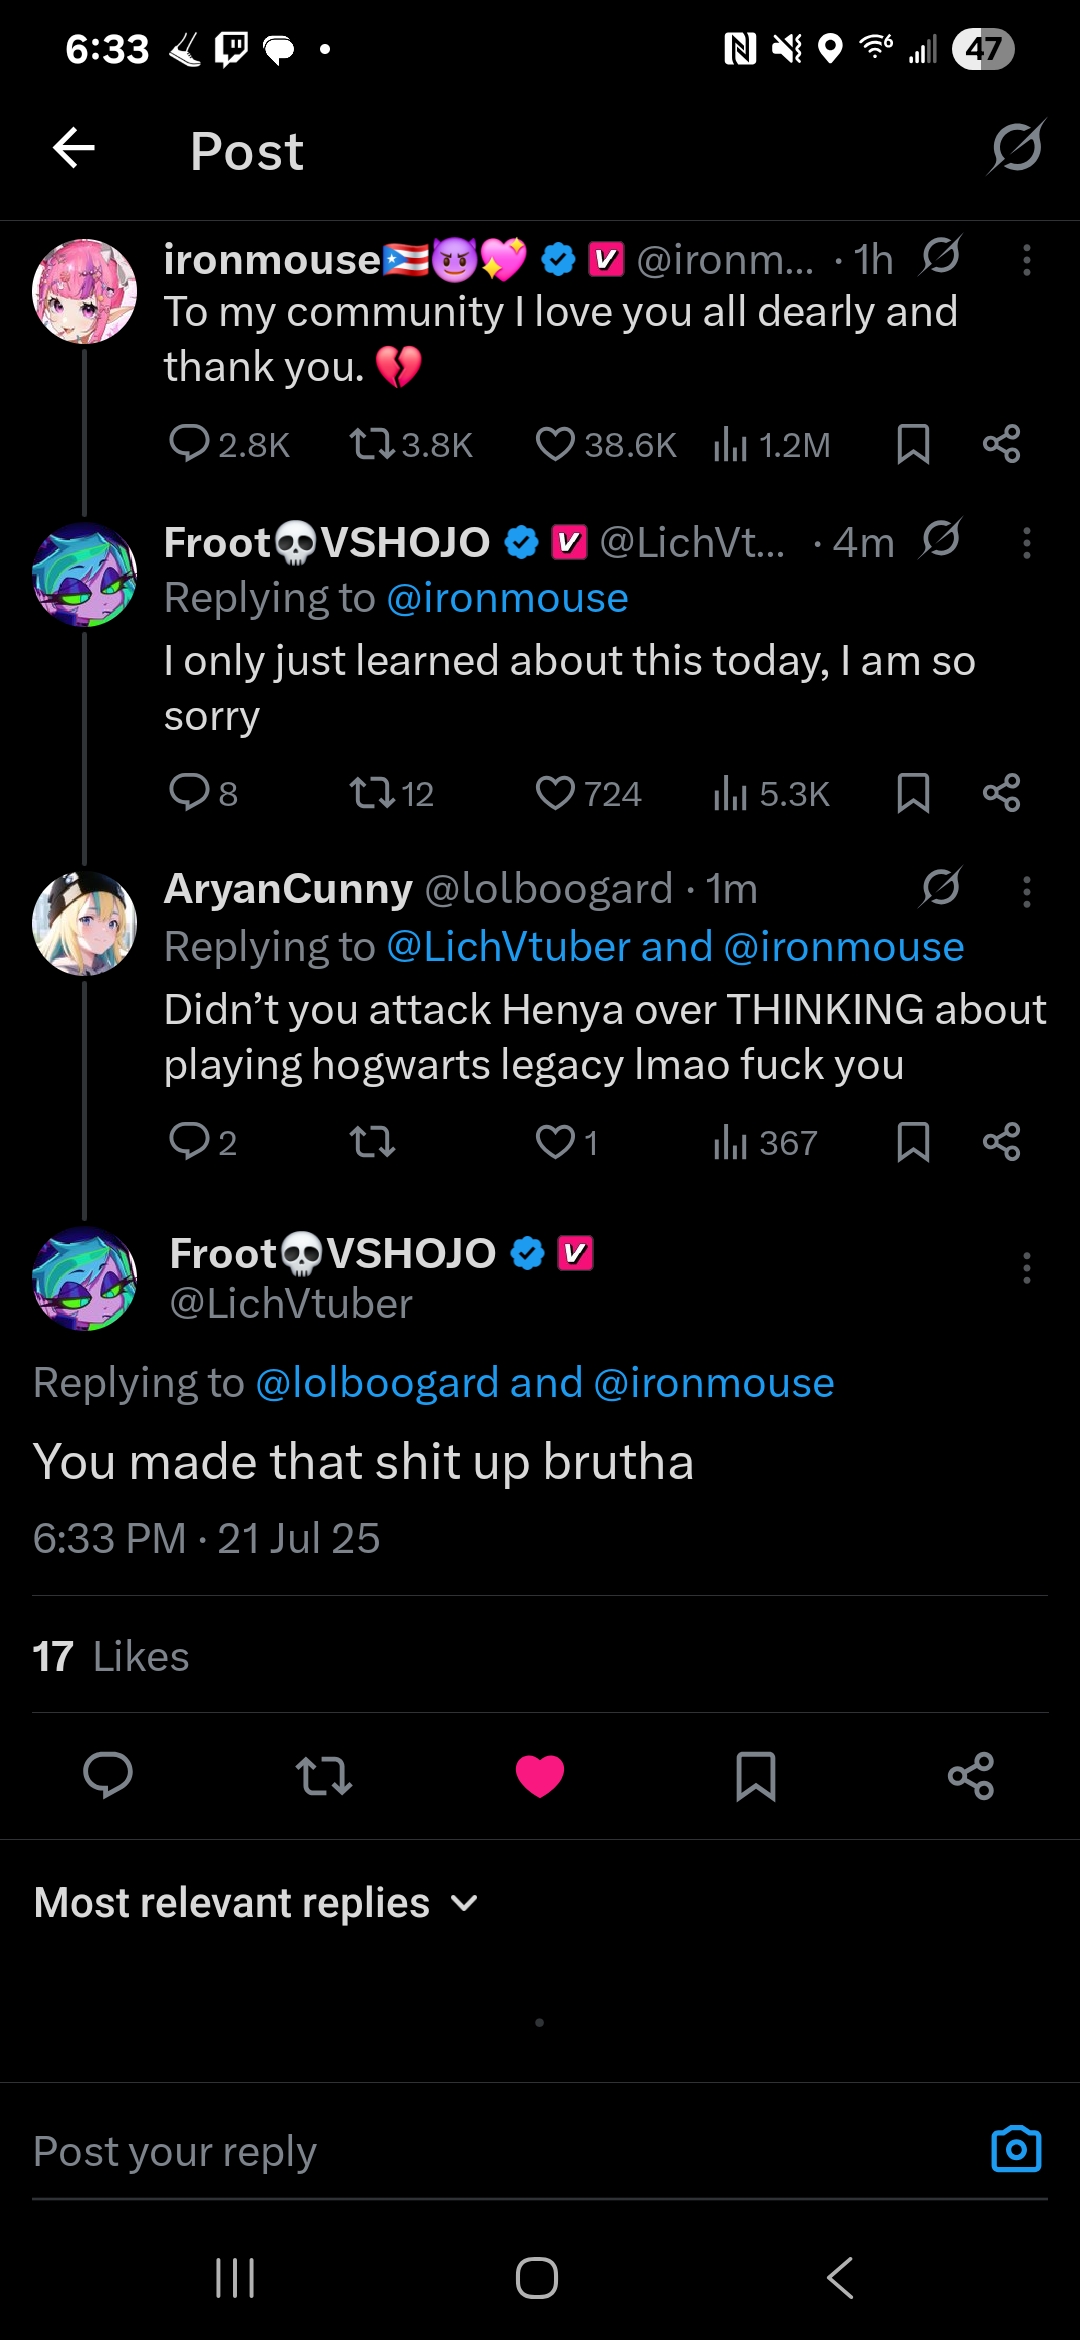
Task: Bookmark the main post by Froot
Action: tap(755, 1776)
